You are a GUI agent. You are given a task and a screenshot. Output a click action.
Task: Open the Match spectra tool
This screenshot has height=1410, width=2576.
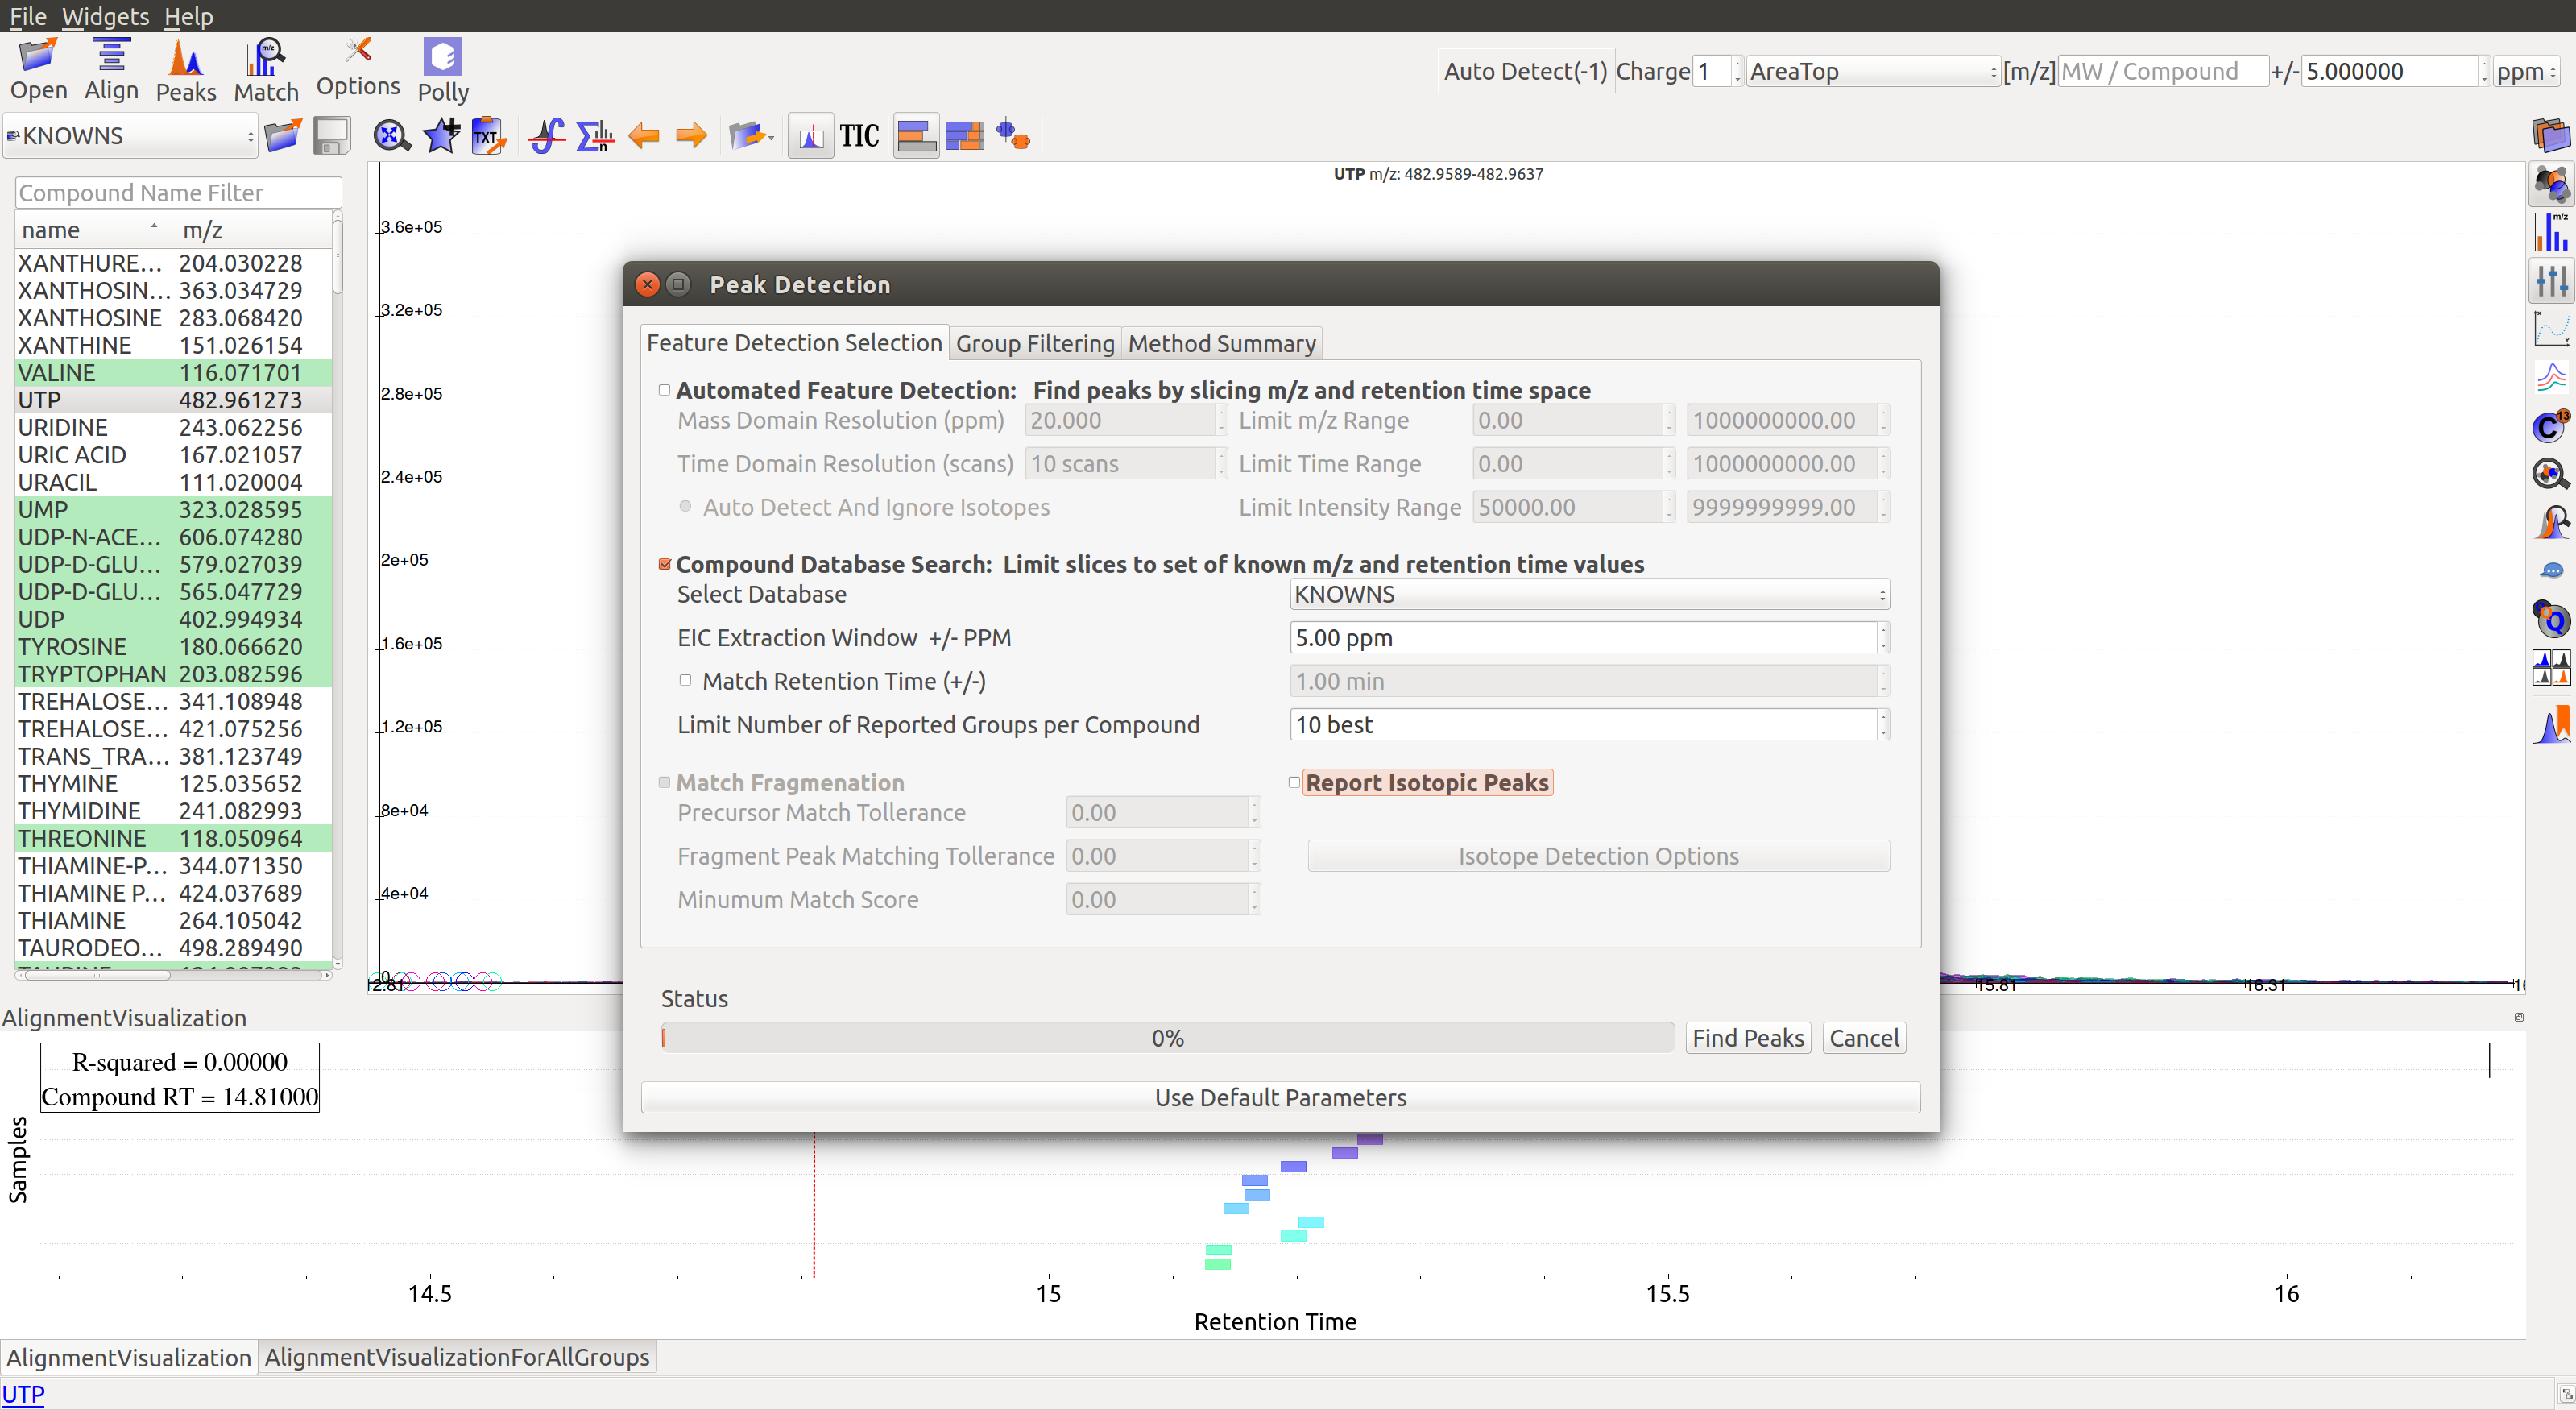click(x=266, y=70)
